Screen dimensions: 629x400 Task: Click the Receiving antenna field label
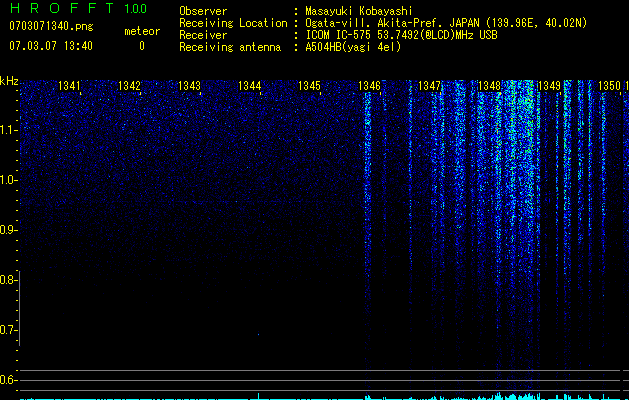[230, 47]
